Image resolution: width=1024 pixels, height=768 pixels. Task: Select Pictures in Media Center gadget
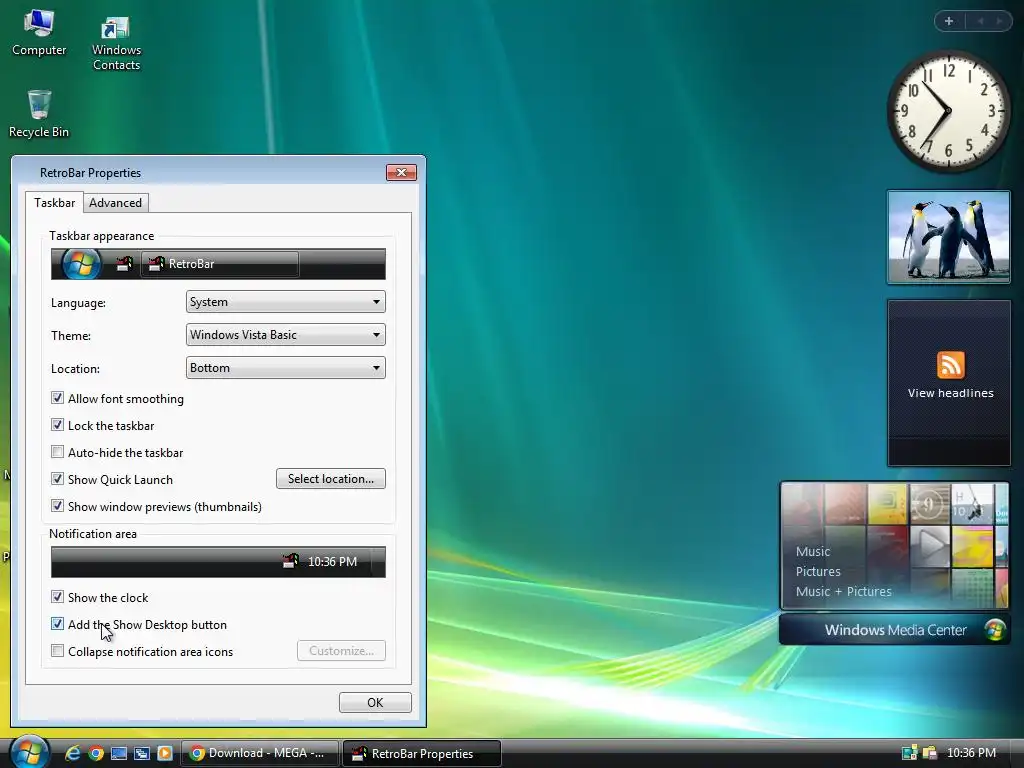coord(818,571)
